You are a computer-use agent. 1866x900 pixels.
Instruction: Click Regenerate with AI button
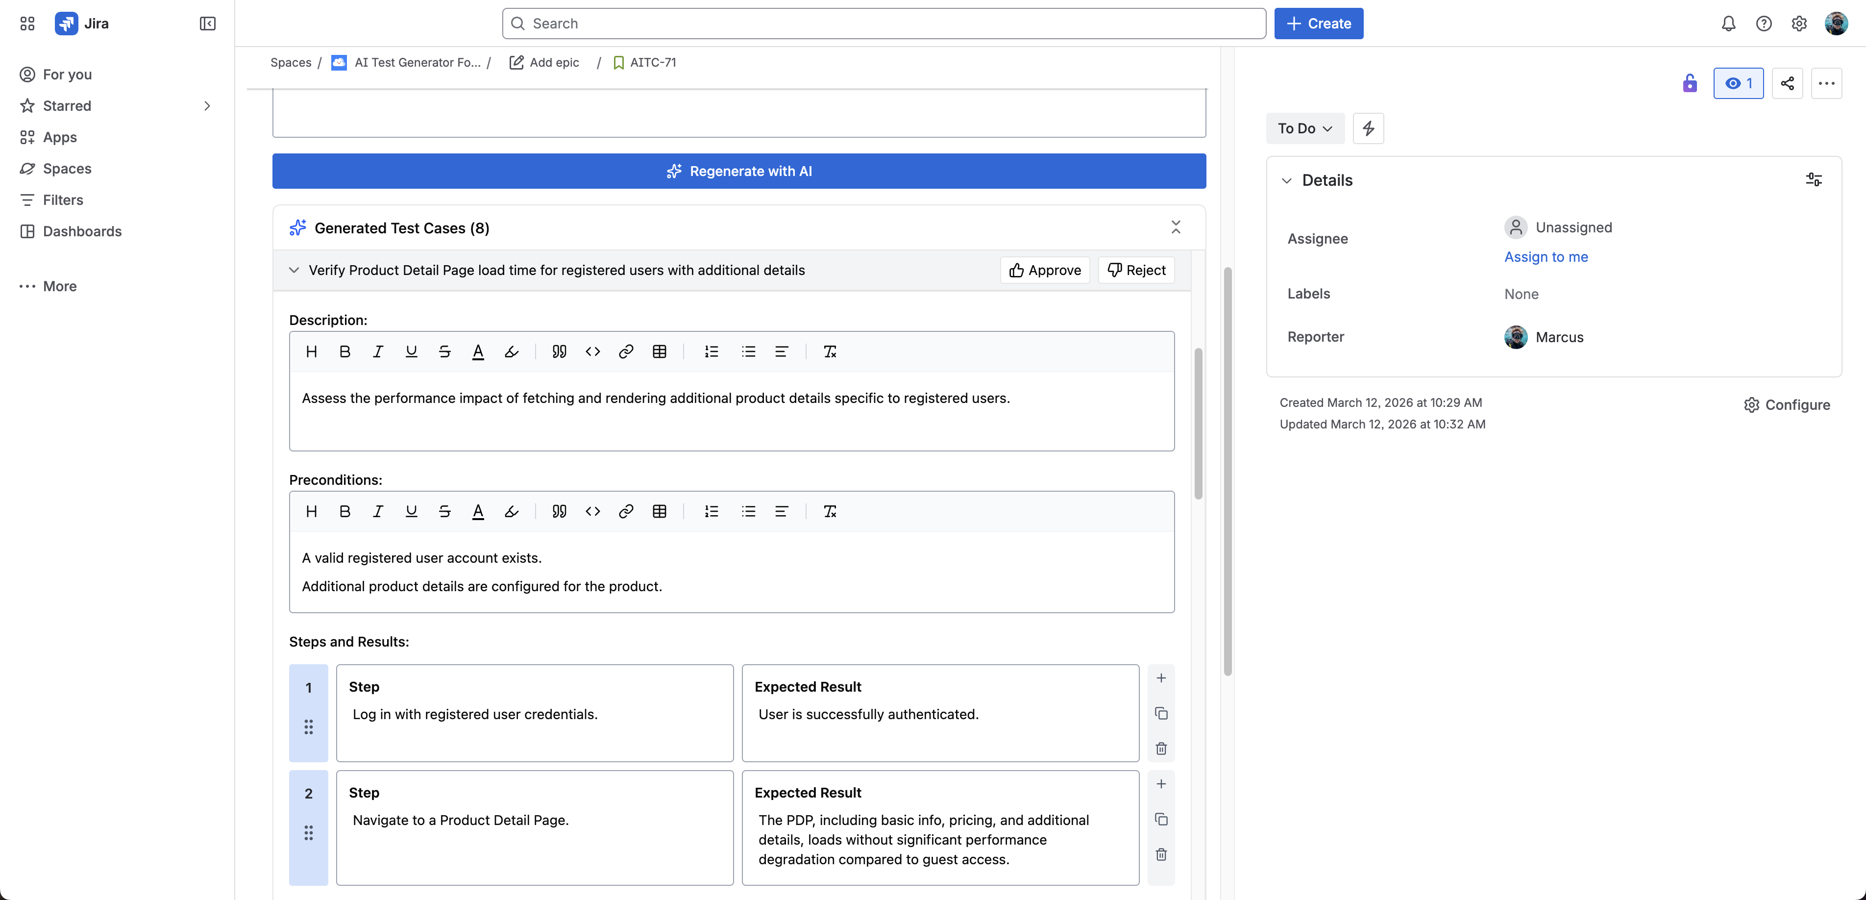[739, 171]
